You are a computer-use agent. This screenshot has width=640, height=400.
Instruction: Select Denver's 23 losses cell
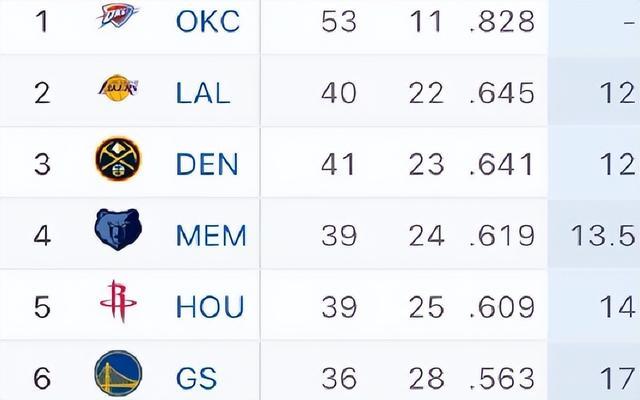(x=426, y=164)
